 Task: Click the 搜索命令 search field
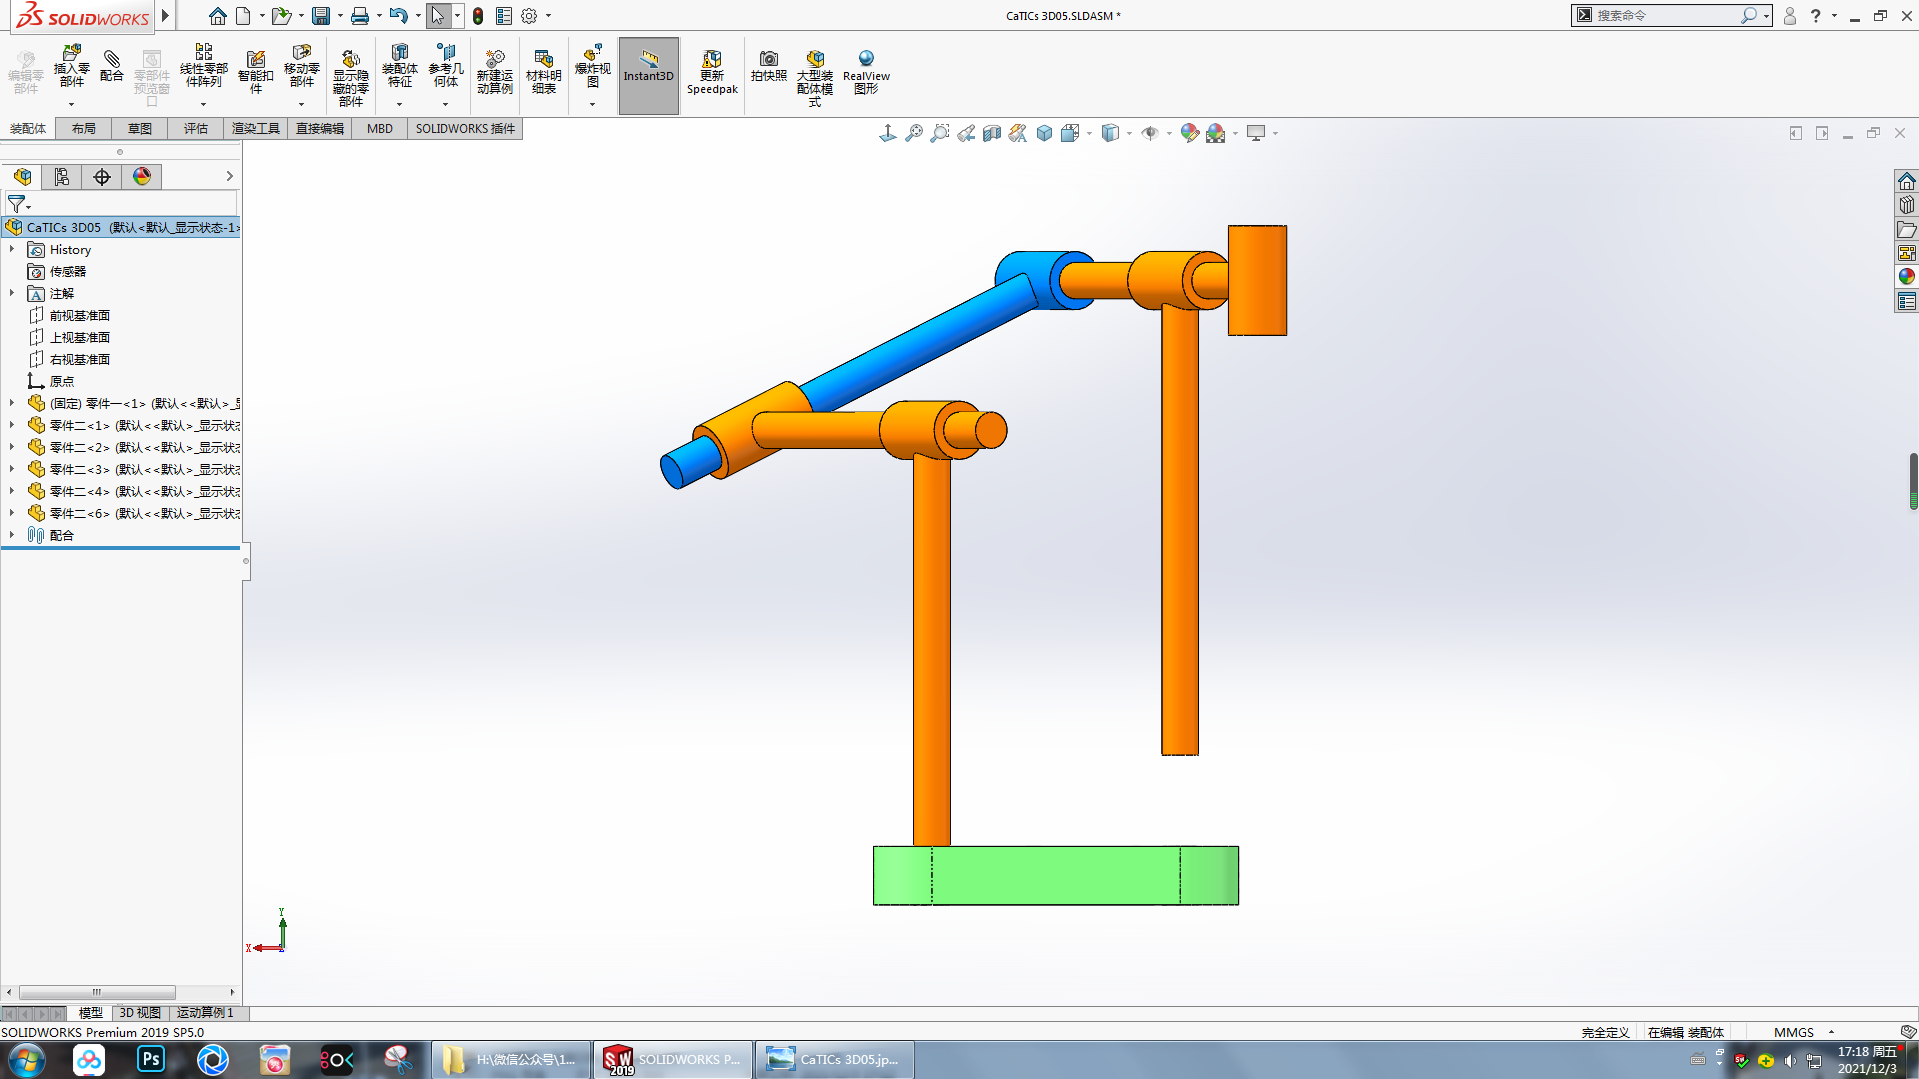click(x=1665, y=16)
